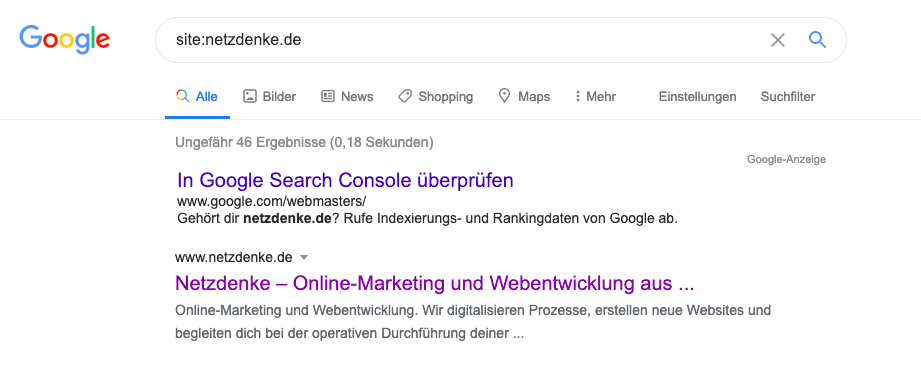Click the Maps pin icon
This screenshot has width=921, height=372.
[504, 96]
